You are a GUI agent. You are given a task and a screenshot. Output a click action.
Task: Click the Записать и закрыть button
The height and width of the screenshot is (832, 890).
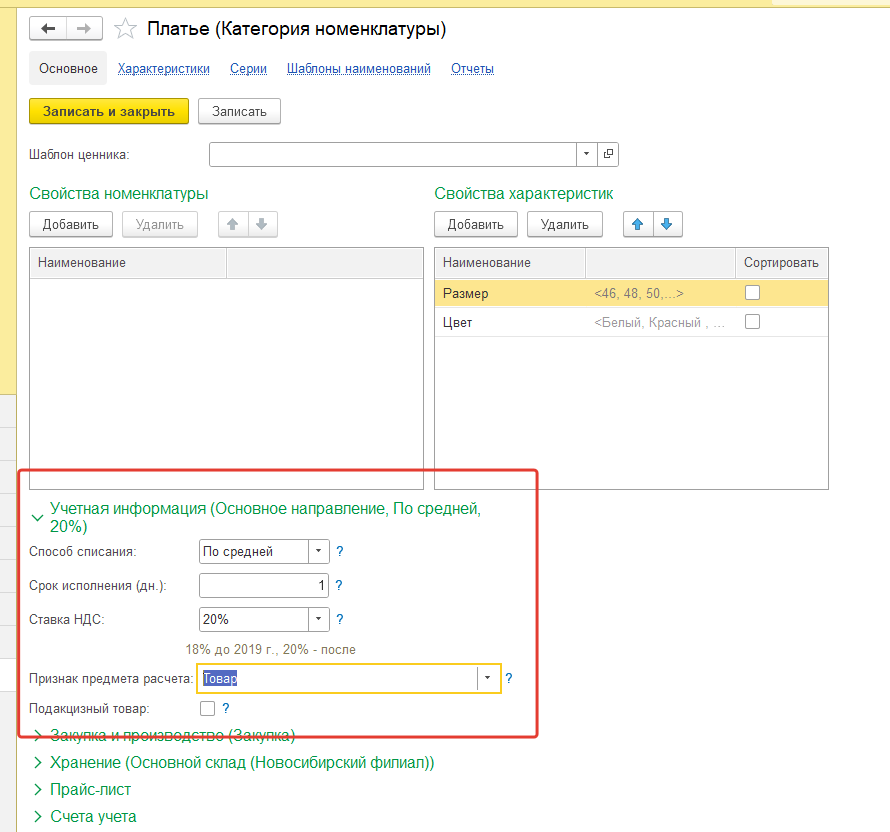pyautogui.click(x=109, y=111)
